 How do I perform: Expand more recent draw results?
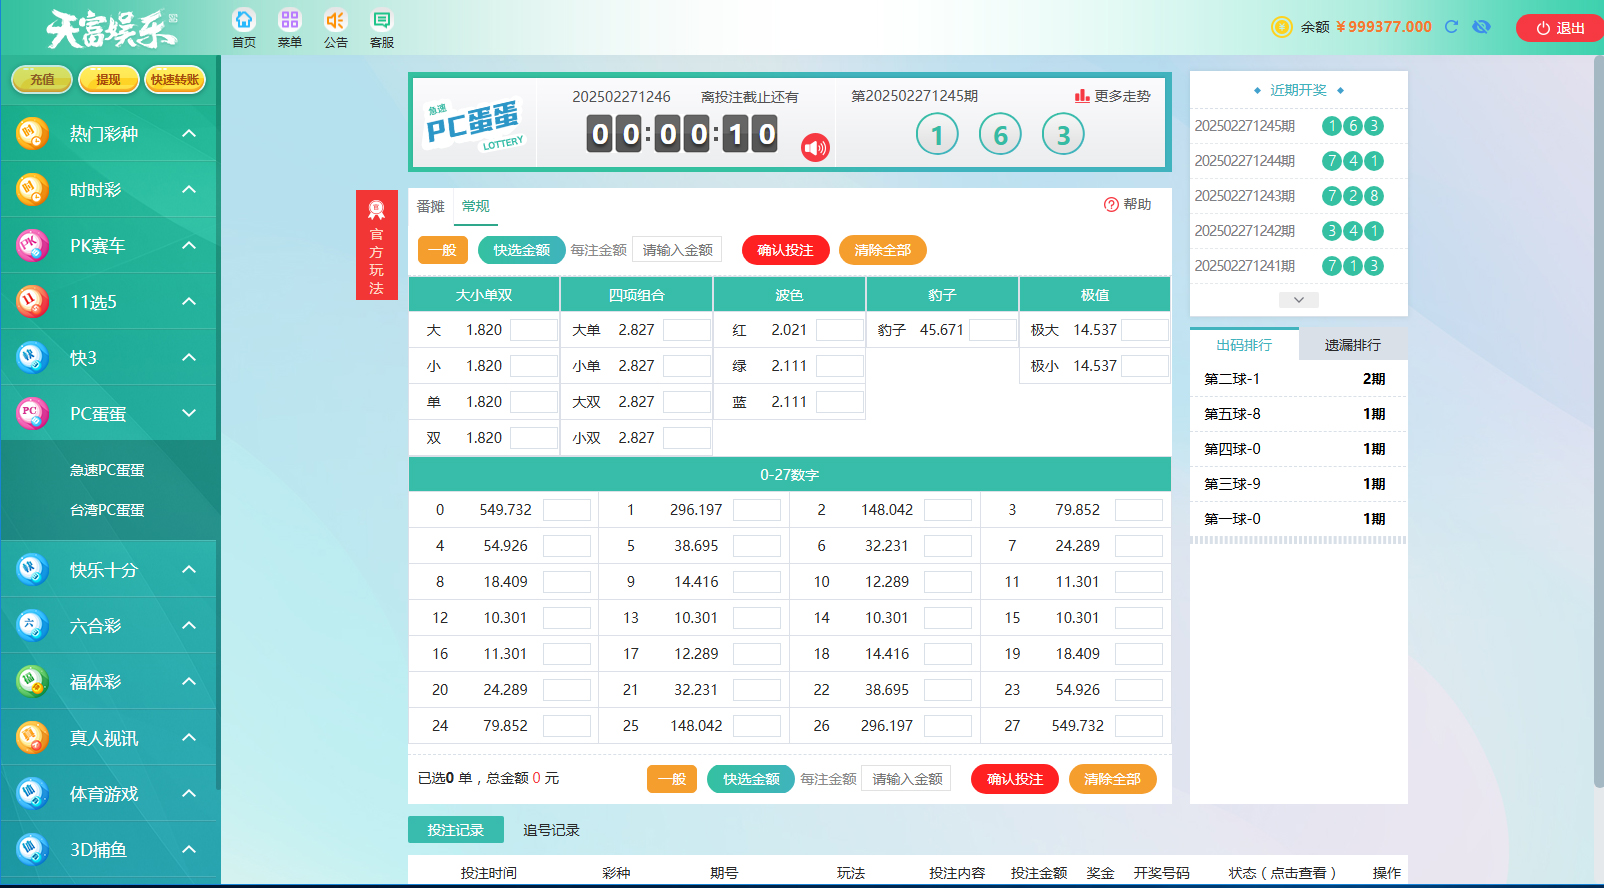(1298, 300)
